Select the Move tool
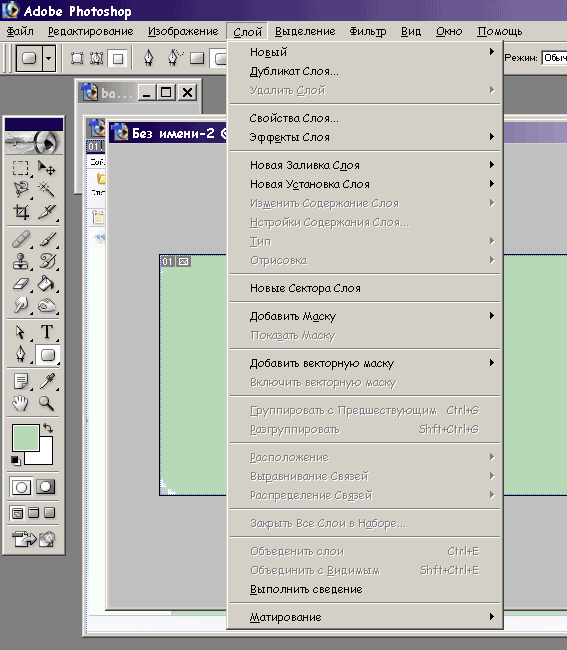The width and height of the screenshot is (567, 650). pos(46,168)
